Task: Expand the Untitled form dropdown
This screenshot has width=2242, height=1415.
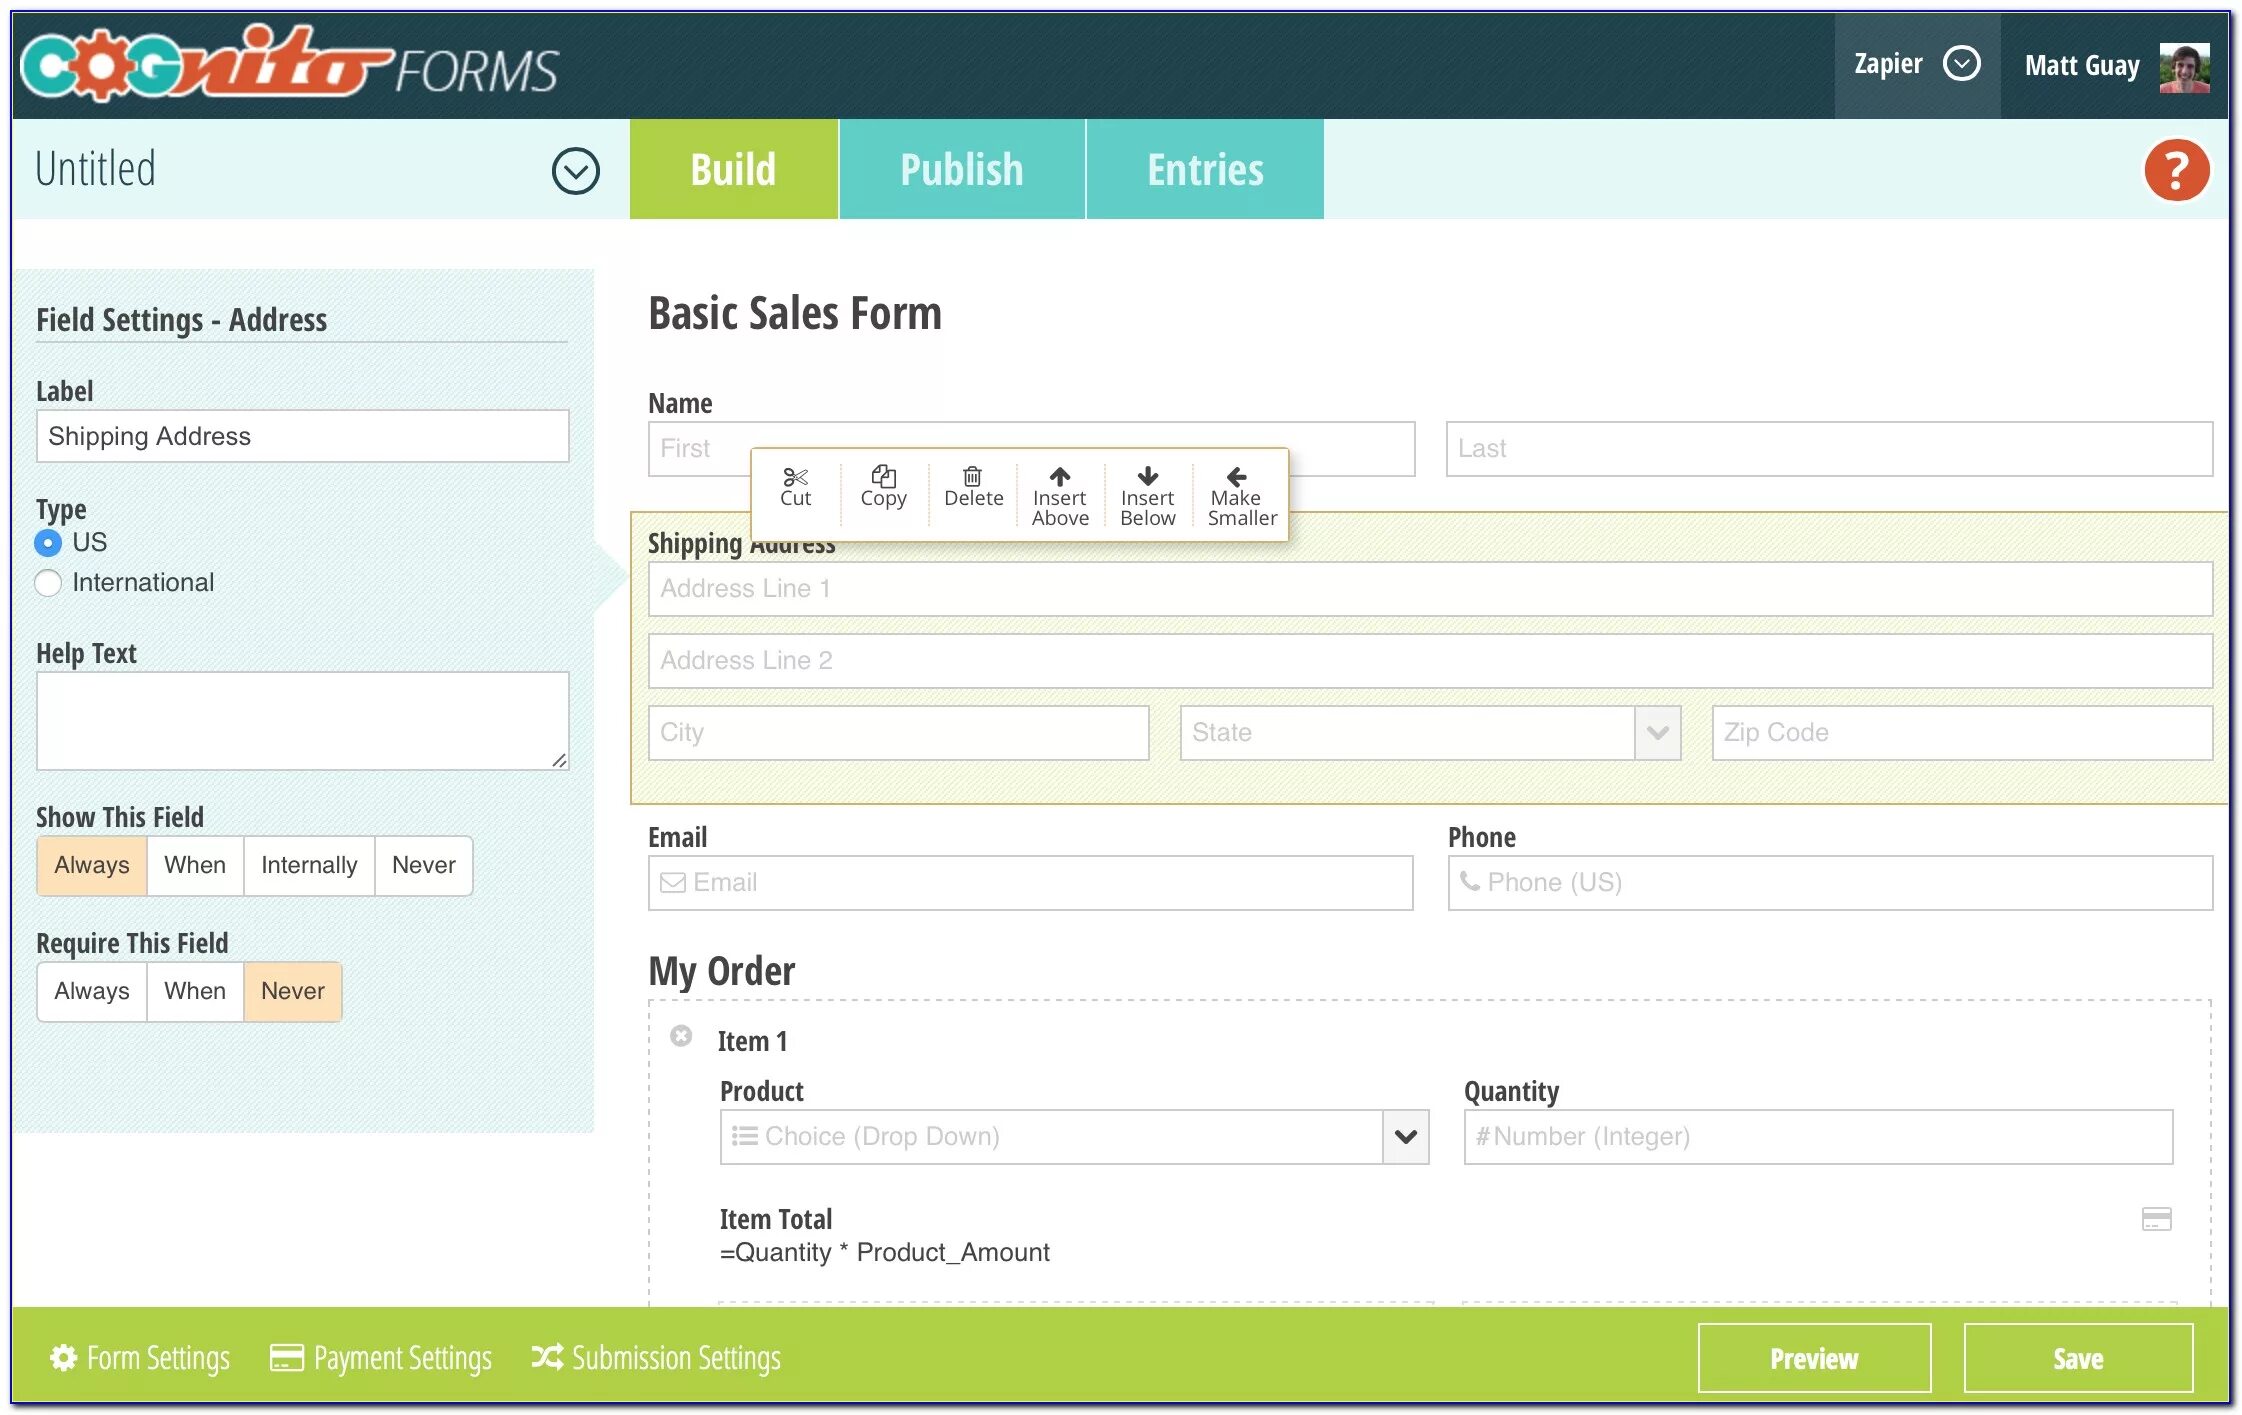Action: [x=575, y=171]
